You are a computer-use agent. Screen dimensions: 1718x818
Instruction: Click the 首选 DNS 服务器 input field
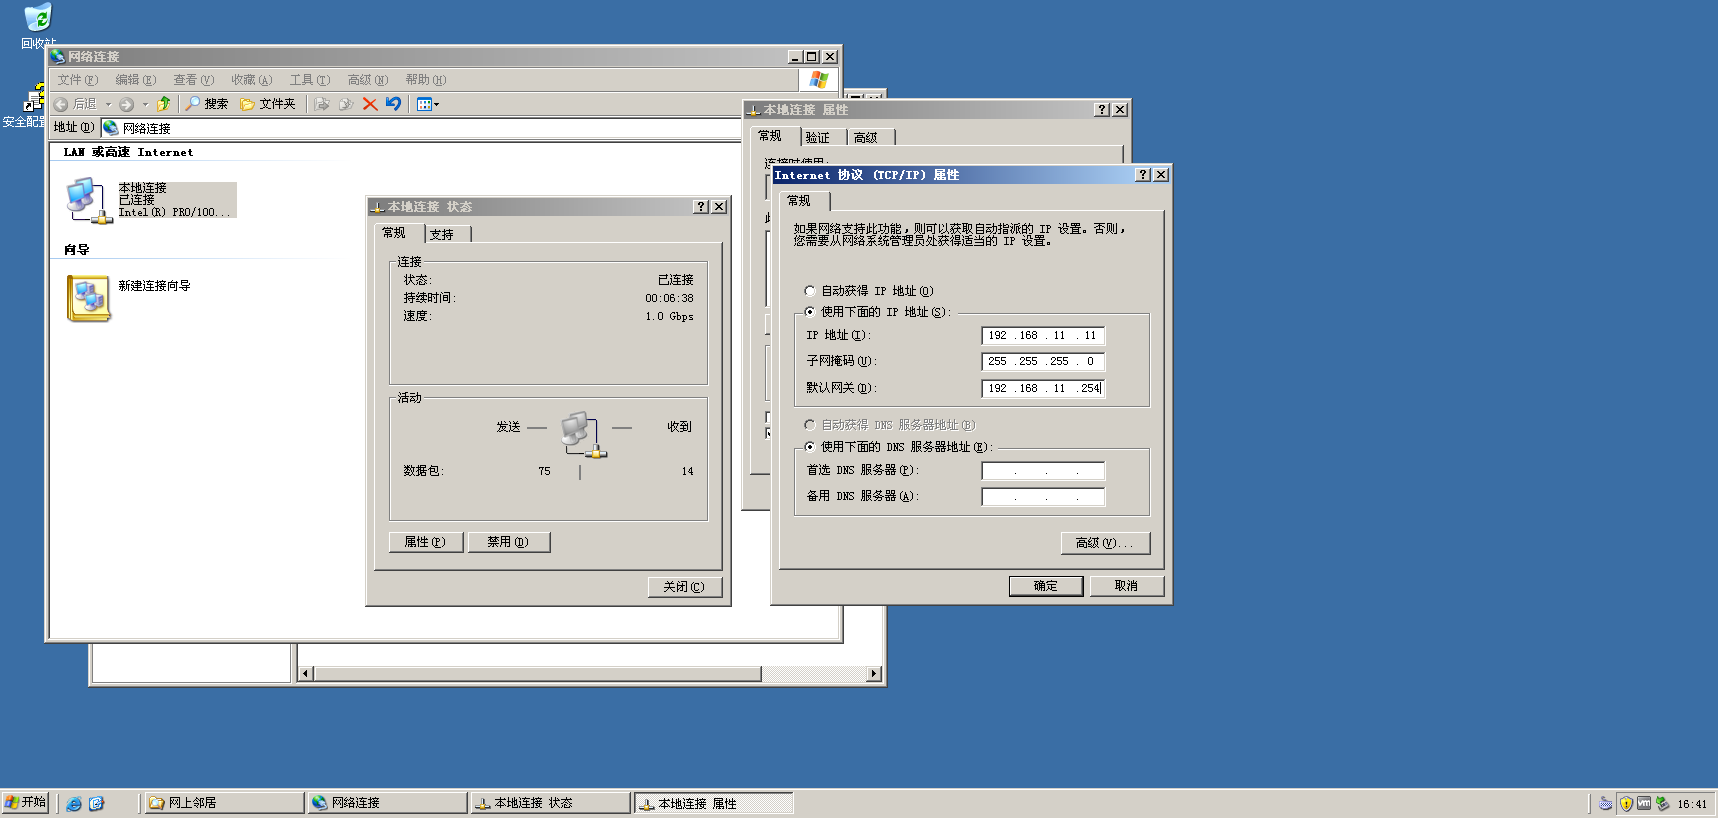point(1043,471)
